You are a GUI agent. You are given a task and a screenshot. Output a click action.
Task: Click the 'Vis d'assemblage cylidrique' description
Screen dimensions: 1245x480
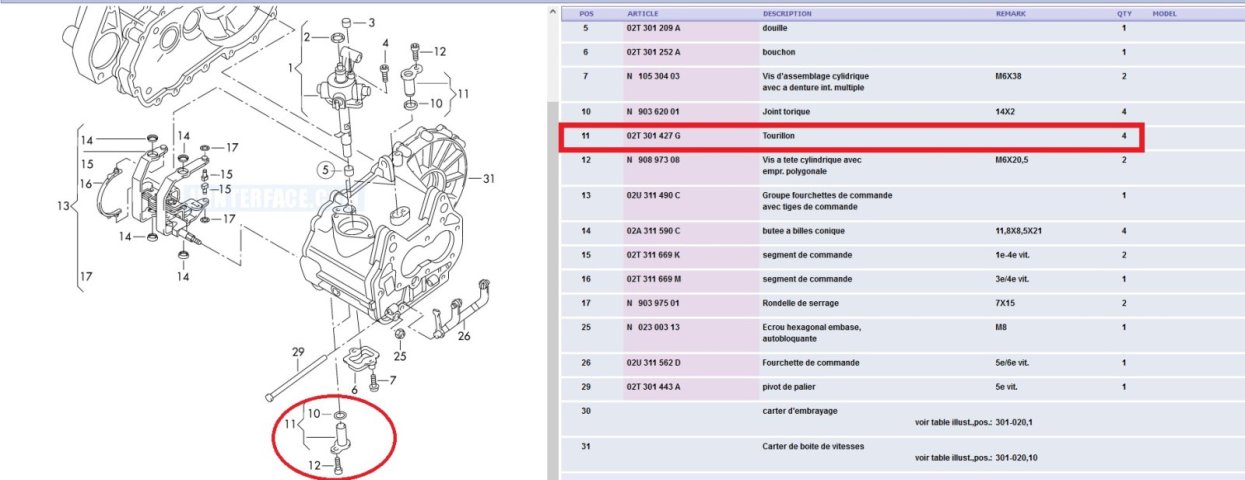815,76
